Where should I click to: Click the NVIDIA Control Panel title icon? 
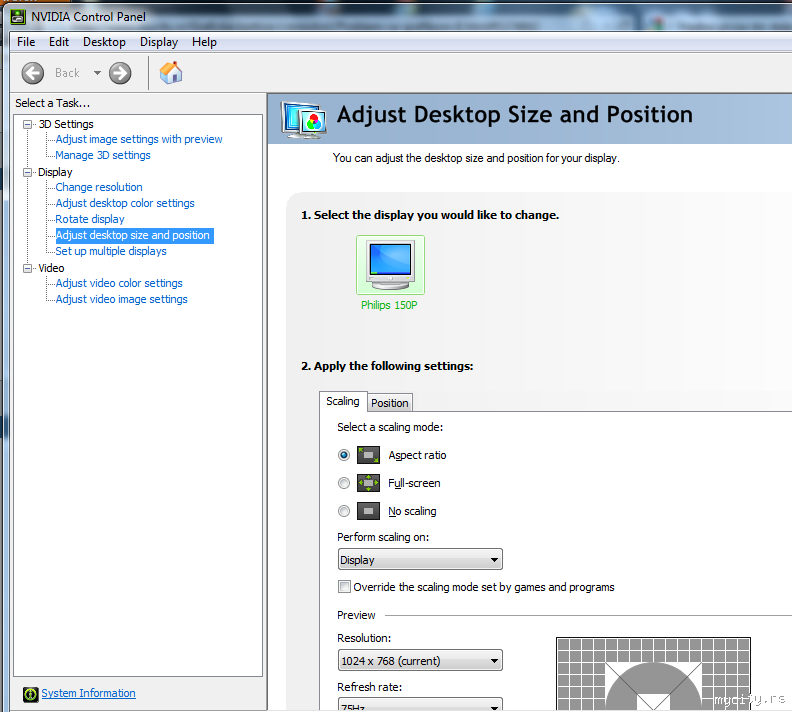[18, 17]
